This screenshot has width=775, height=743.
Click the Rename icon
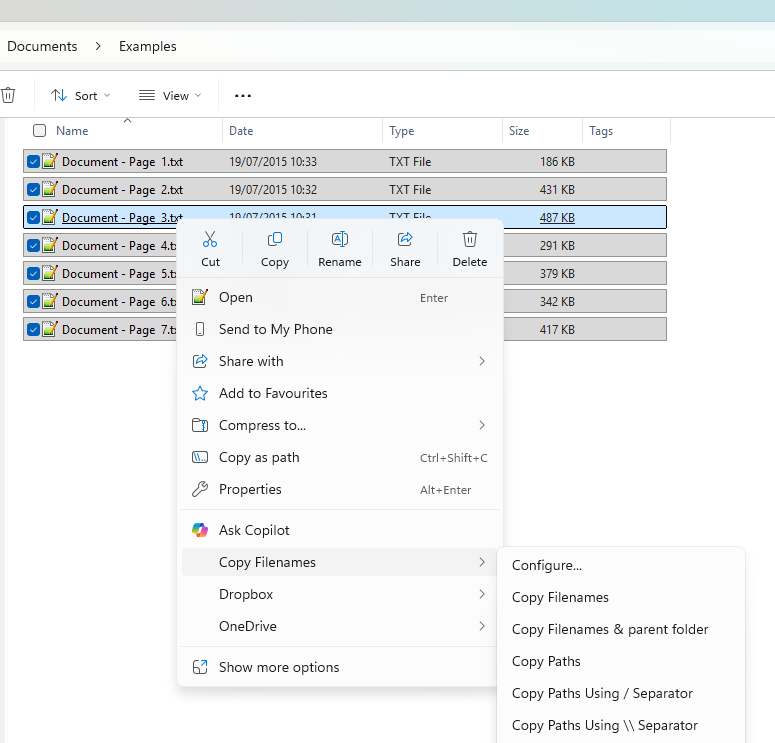tap(340, 240)
